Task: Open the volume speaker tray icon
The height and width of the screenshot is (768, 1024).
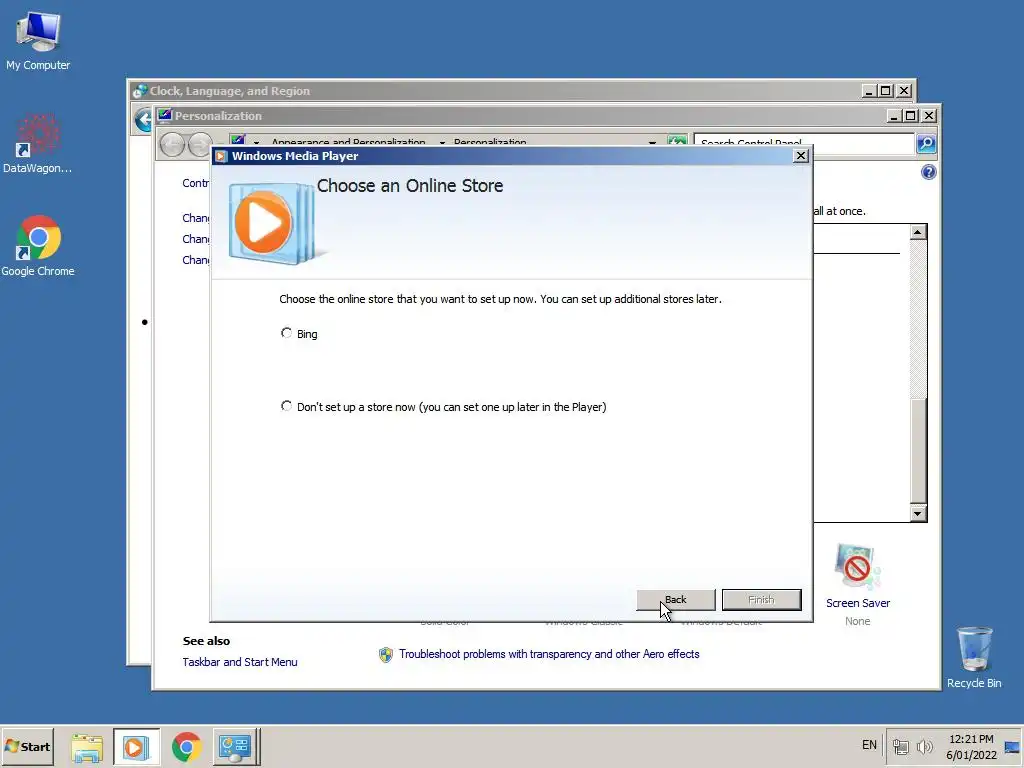Action: tap(925, 747)
